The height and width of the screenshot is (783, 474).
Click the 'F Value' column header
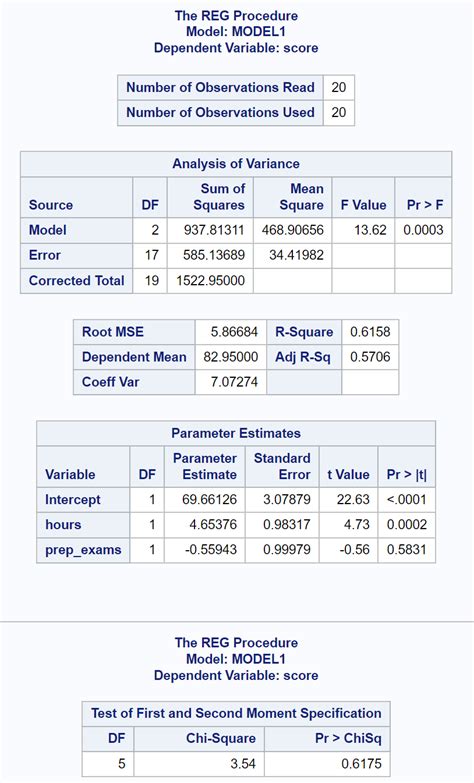coord(364,205)
